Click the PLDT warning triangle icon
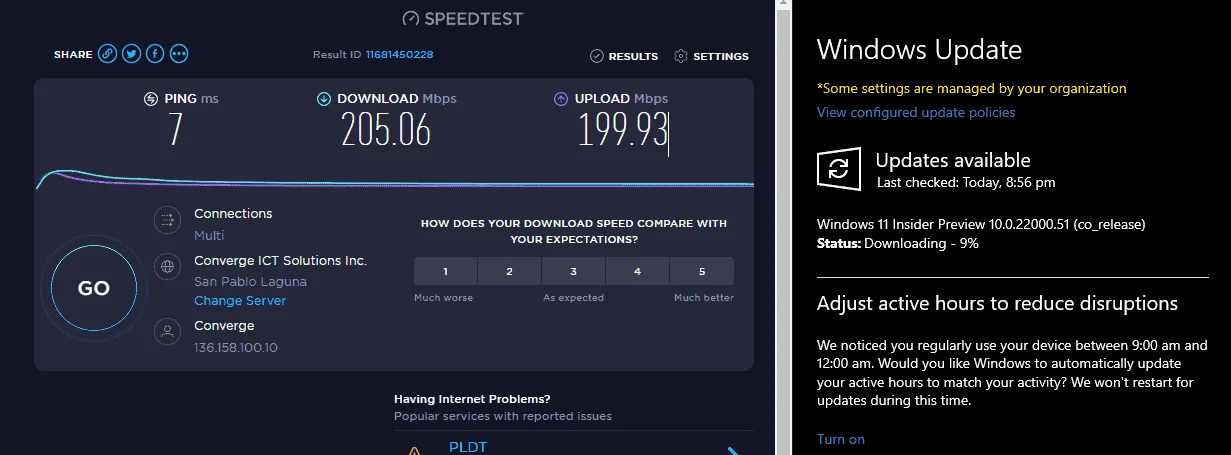Image resolution: width=1231 pixels, height=455 pixels. [x=414, y=450]
